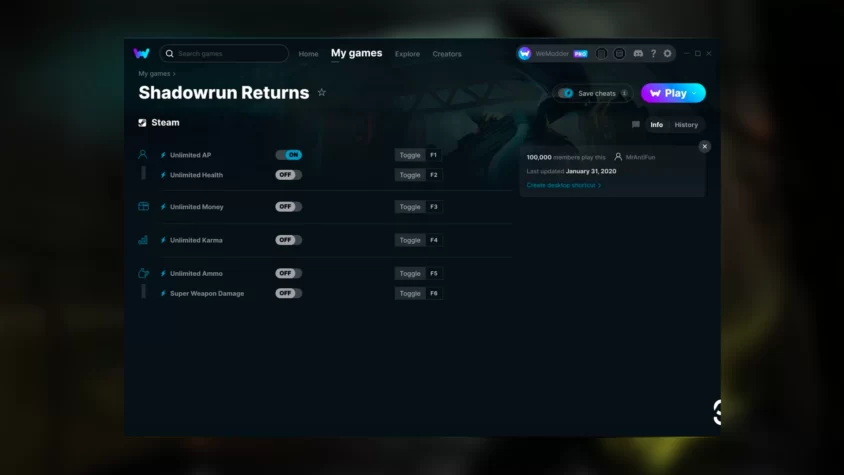
Task: Click the F6 hotkey box
Action: (x=434, y=294)
